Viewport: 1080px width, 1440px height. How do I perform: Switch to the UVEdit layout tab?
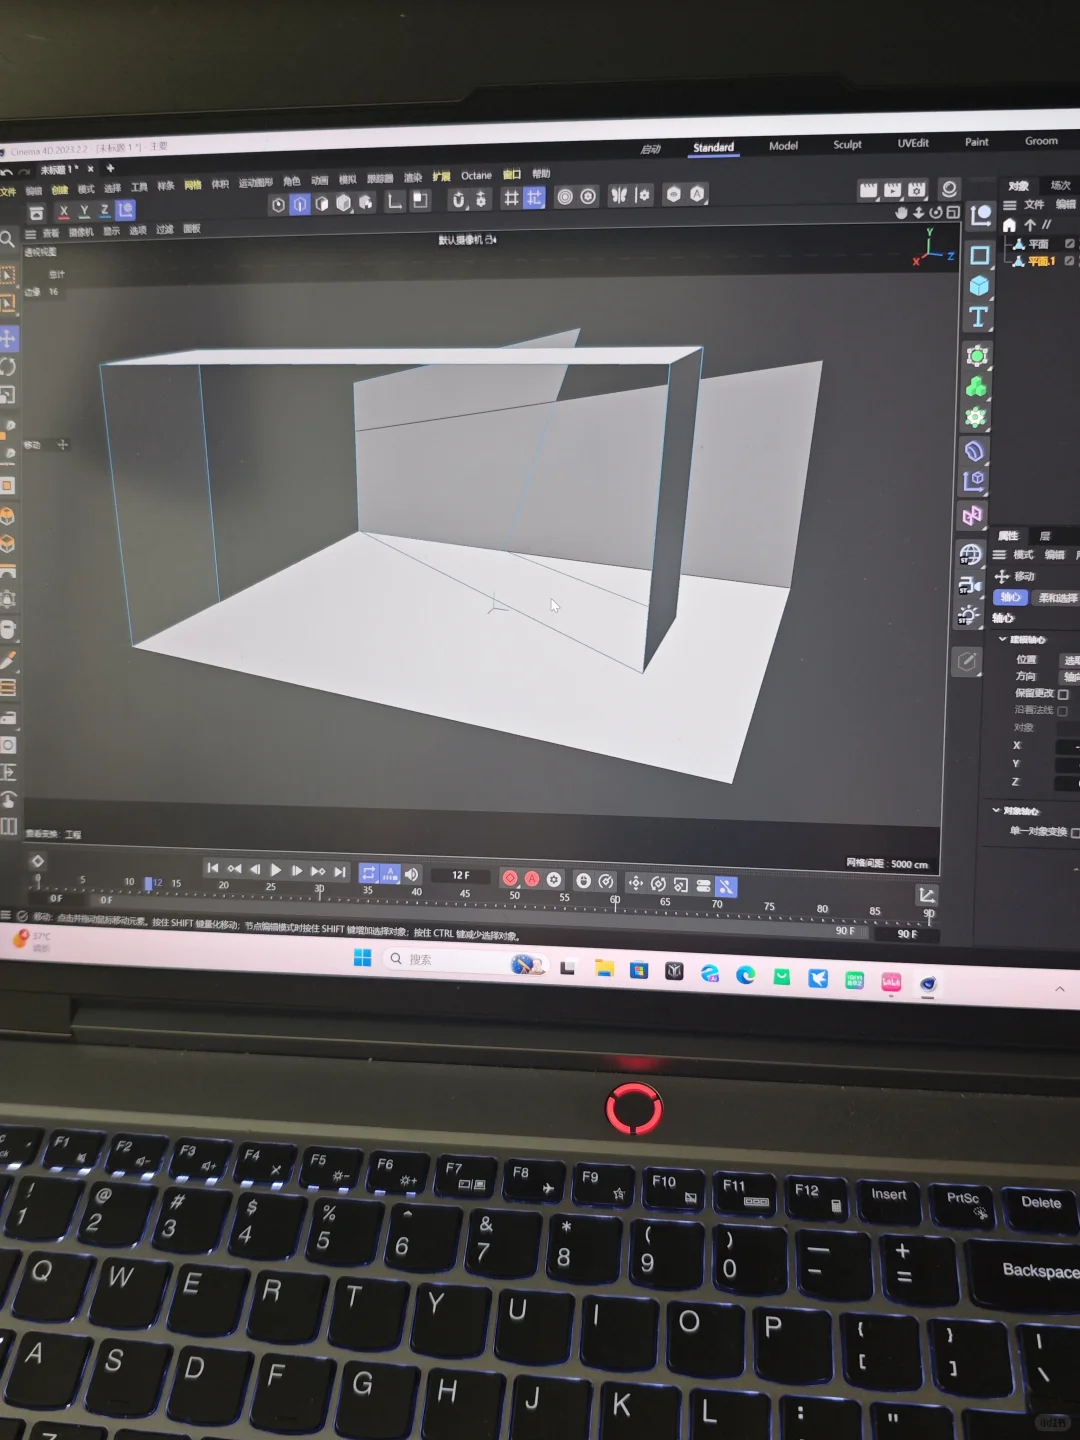coord(913,143)
